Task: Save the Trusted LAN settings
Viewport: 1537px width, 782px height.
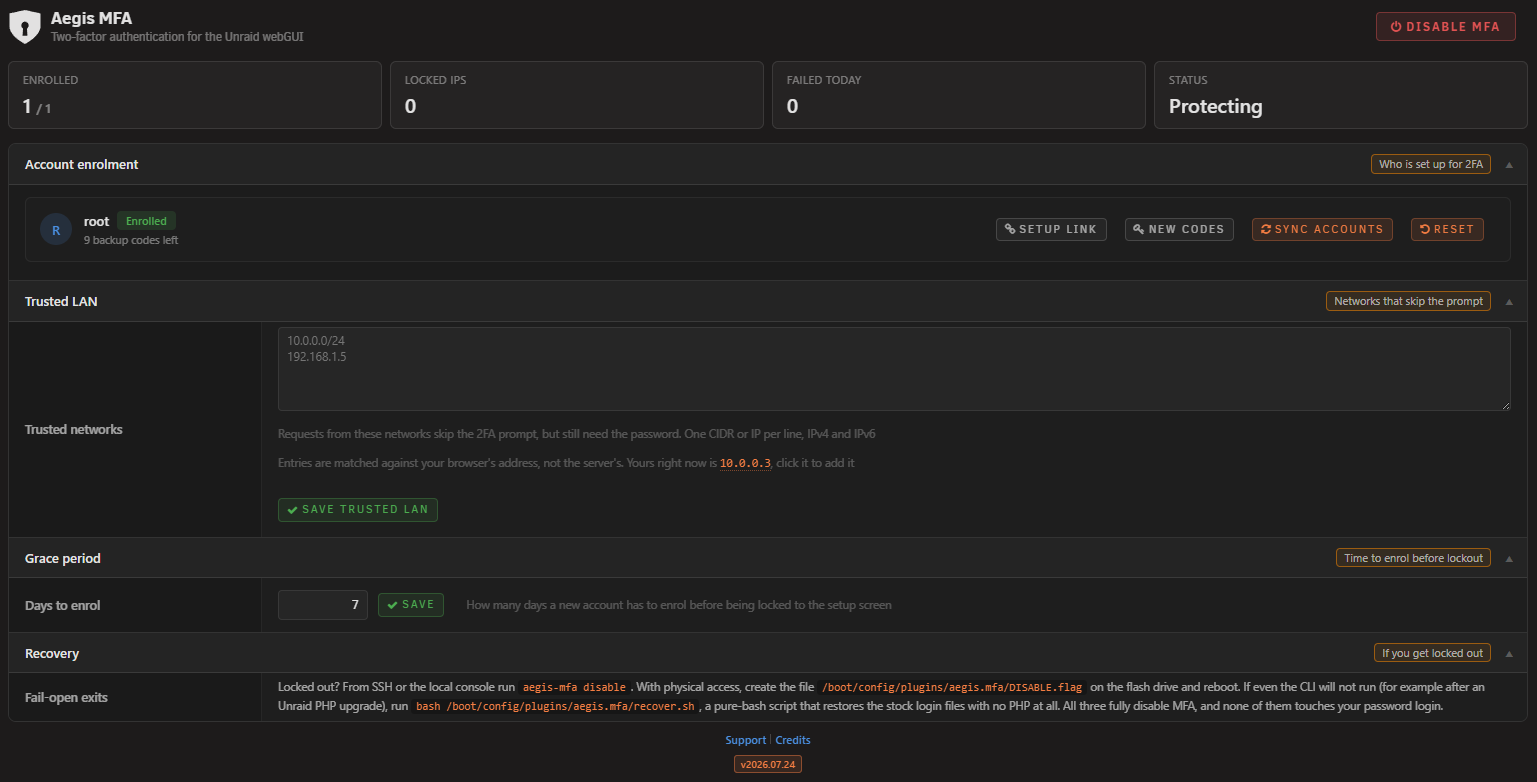Action: click(x=358, y=509)
